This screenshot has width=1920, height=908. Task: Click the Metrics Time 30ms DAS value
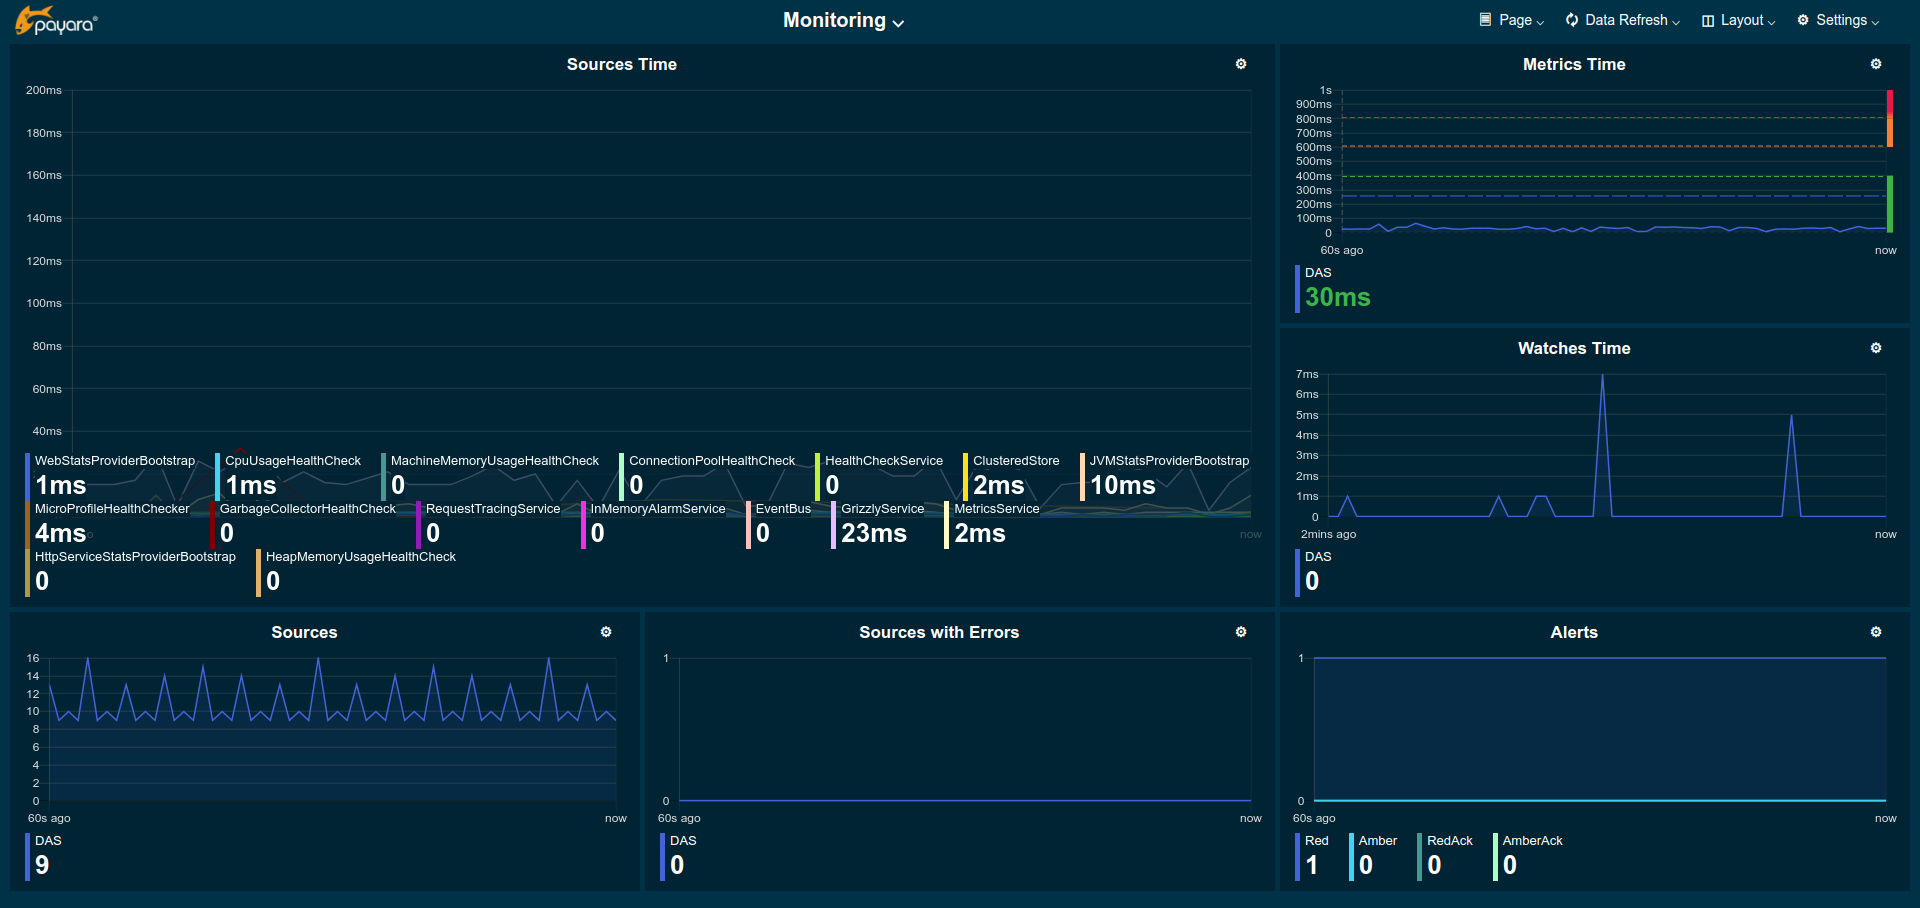click(x=1337, y=297)
